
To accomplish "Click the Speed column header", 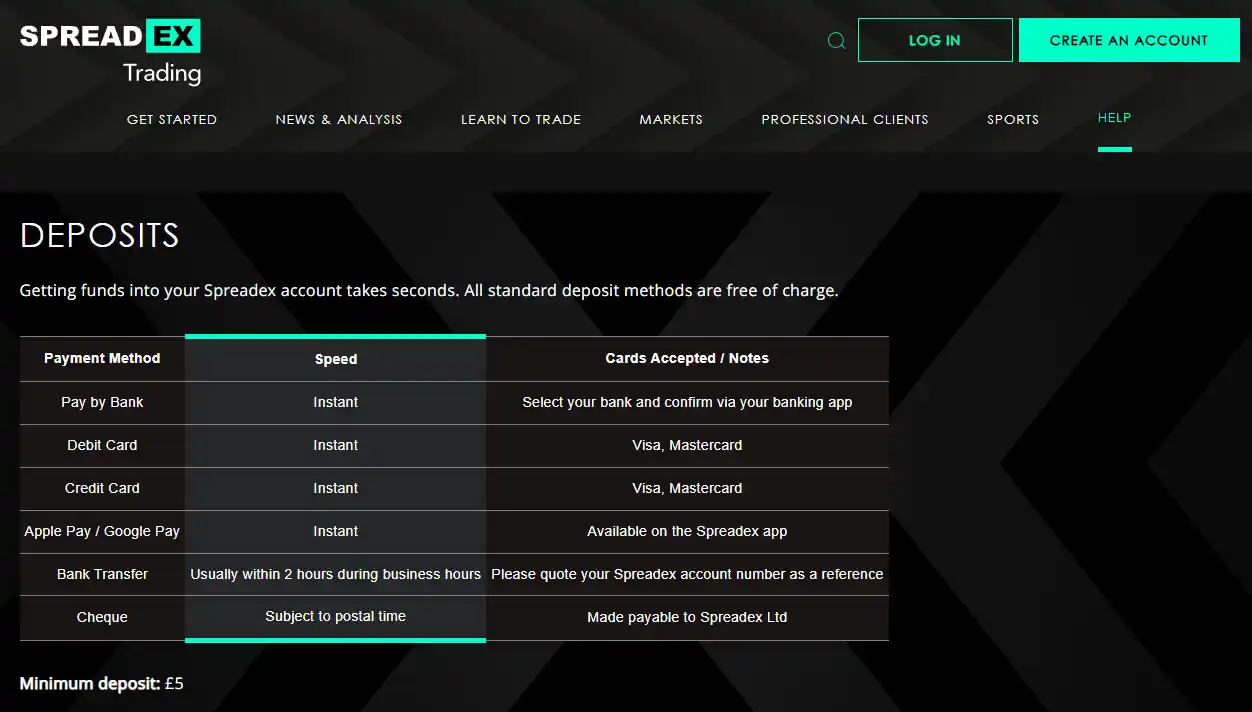I will coord(336,359).
